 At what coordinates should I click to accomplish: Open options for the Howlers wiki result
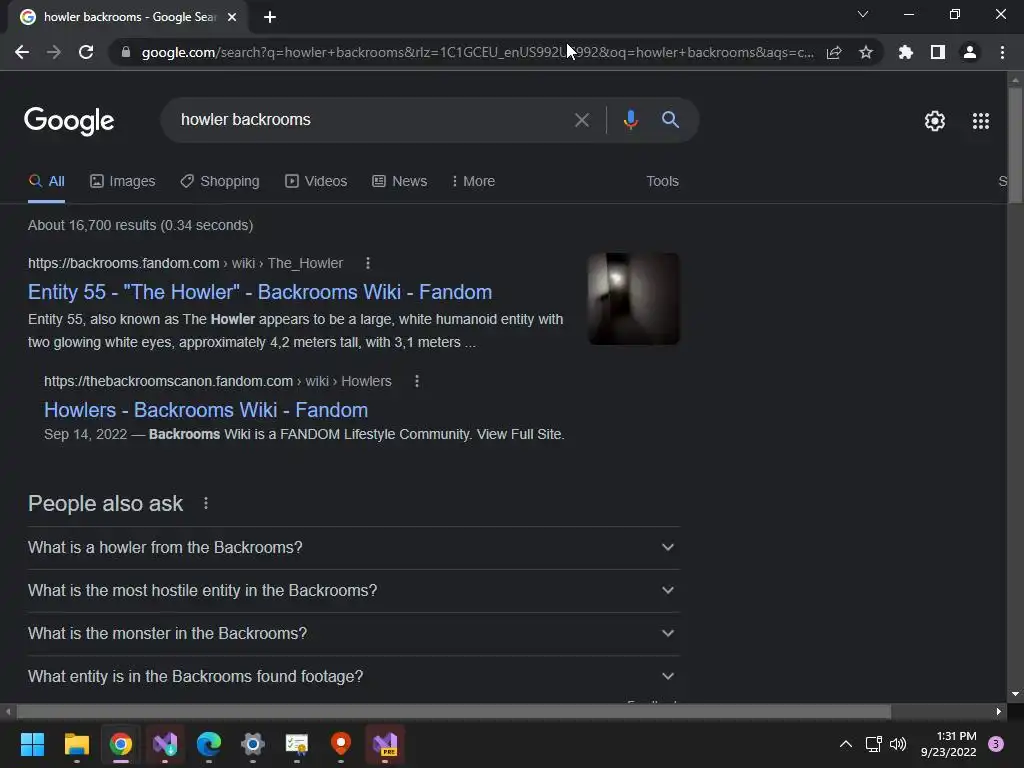coord(417,381)
